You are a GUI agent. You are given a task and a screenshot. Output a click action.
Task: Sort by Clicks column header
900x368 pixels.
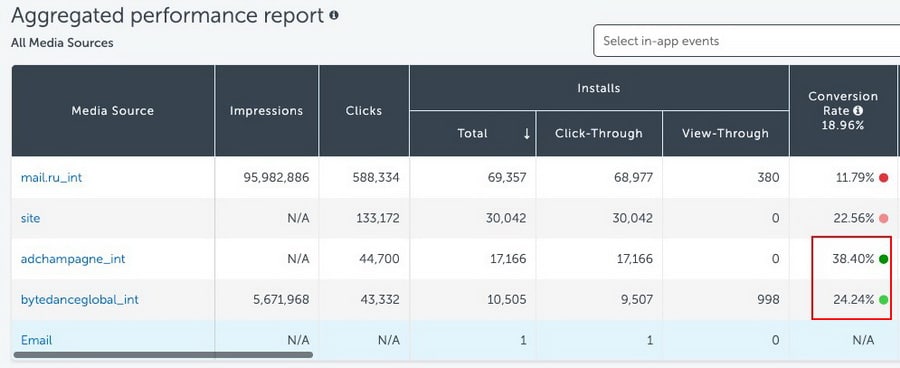(364, 111)
